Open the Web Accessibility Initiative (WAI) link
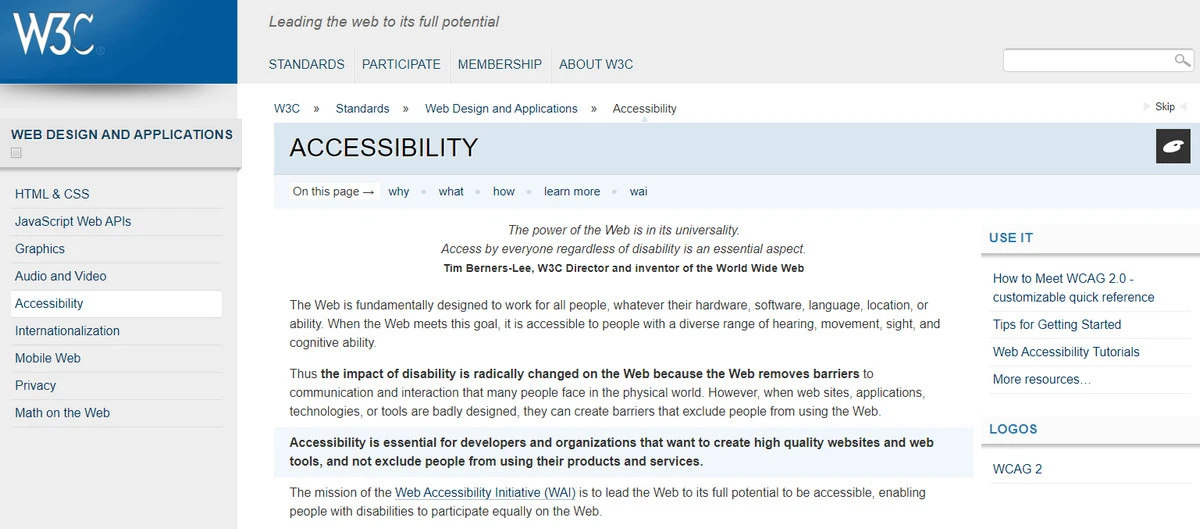This screenshot has width=1200, height=529. click(485, 492)
